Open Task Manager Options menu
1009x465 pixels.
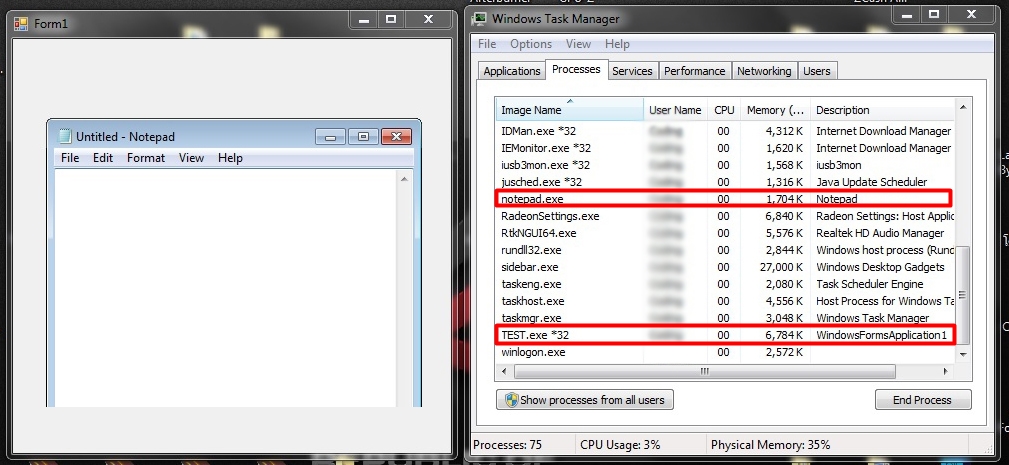[x=531, y=44]
